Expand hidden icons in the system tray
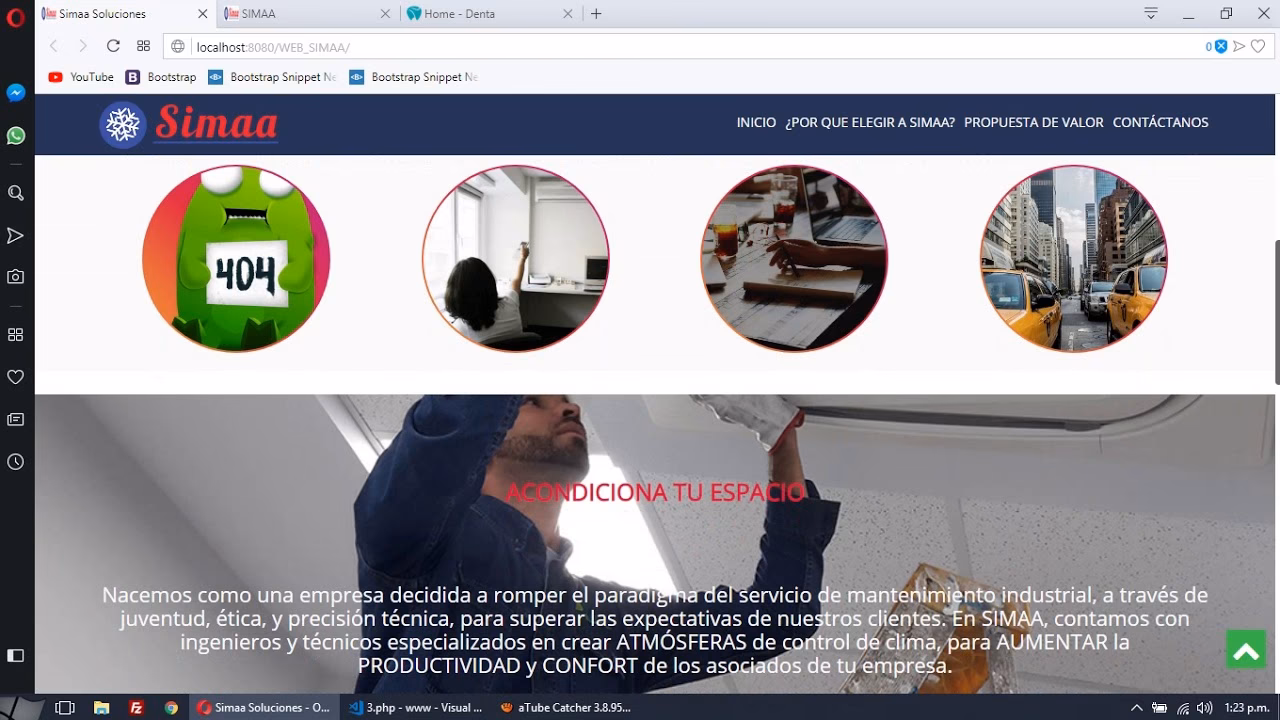This screenshot has width=1280, height=720. [x=1137, y=708]
